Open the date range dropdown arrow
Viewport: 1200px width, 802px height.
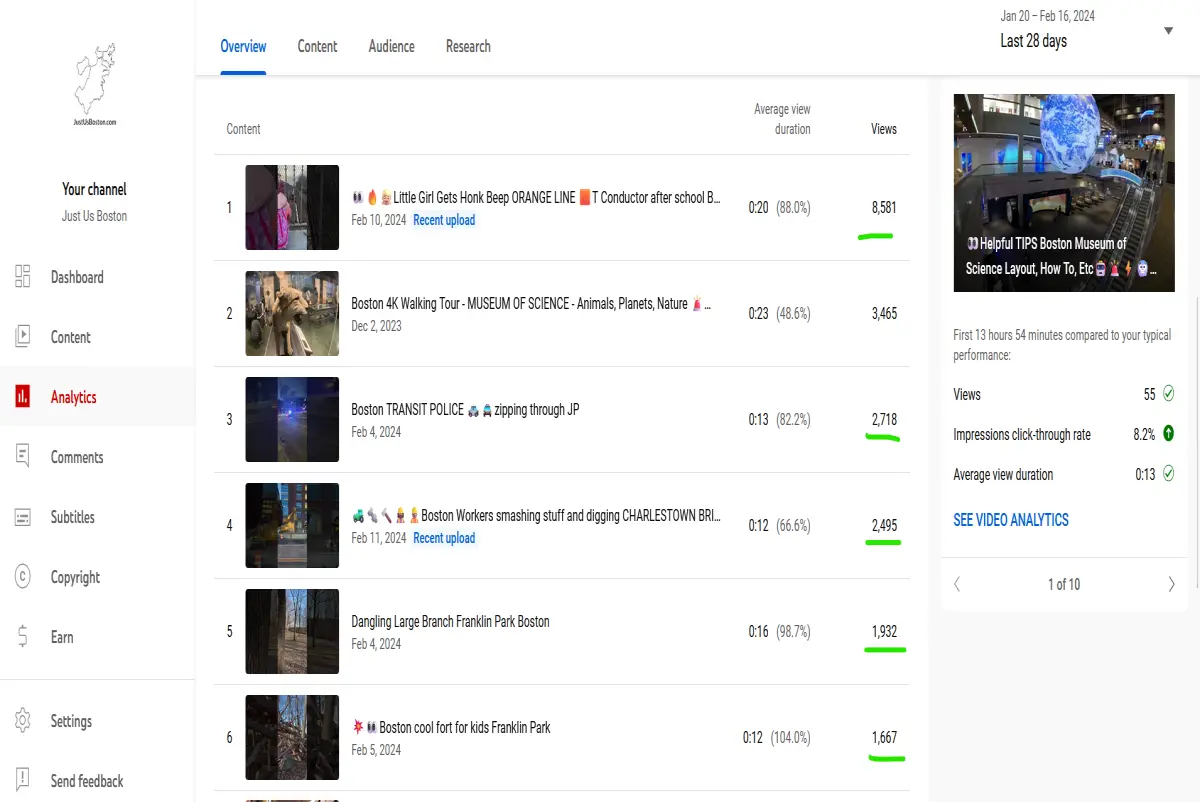[1168, 31]
